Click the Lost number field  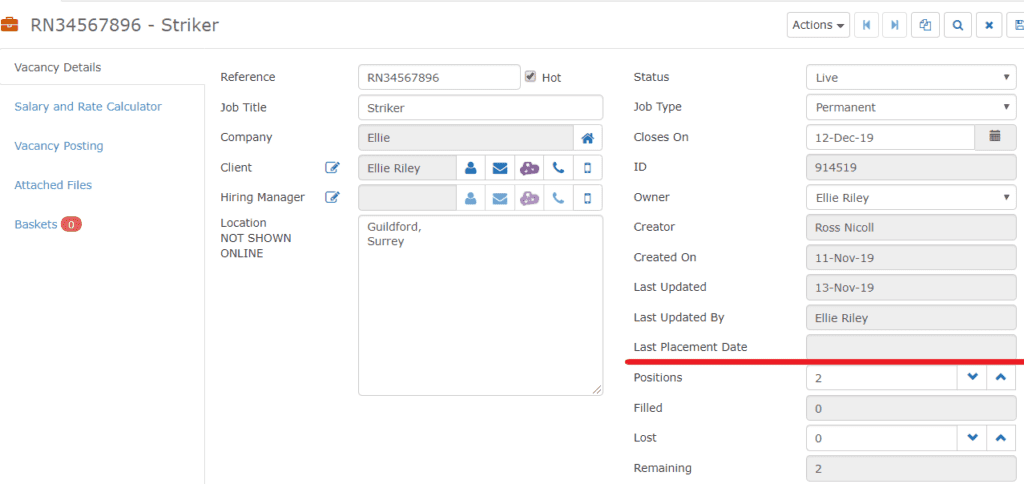[882, 438]
